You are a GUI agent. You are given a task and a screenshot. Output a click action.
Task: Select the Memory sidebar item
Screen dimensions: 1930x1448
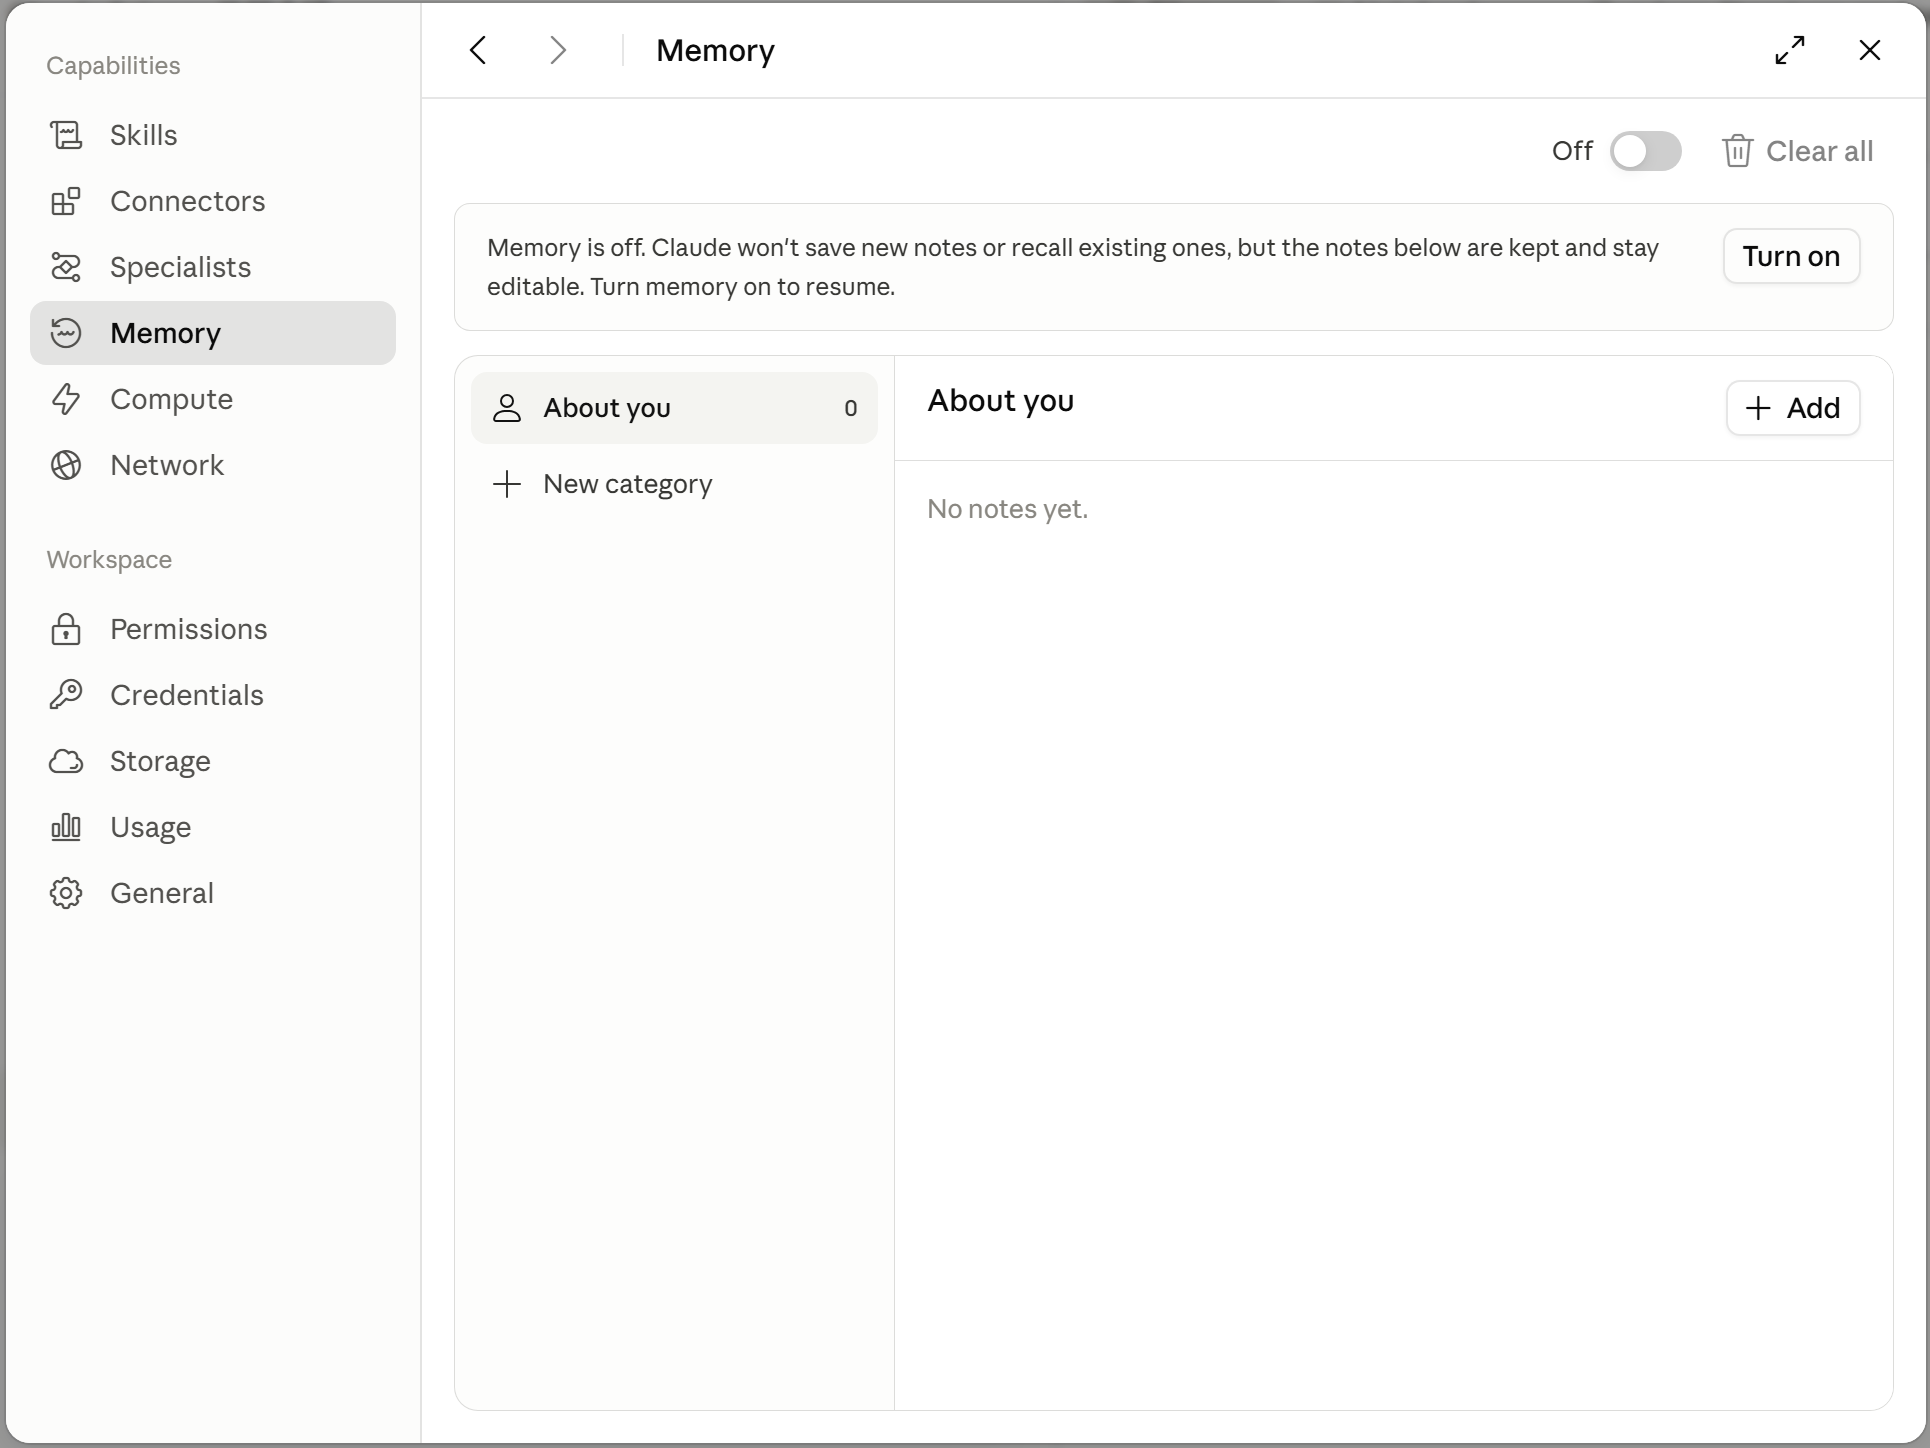point(213,333)
